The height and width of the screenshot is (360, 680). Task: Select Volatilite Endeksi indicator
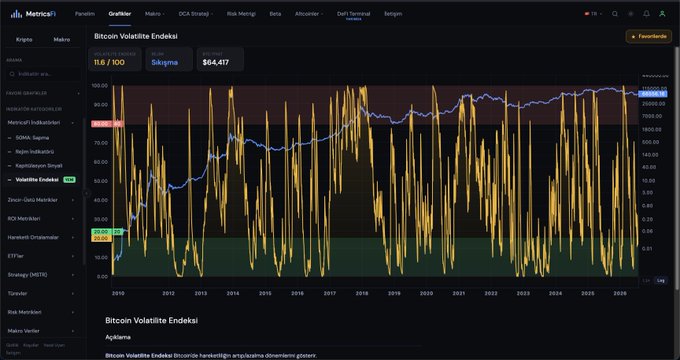click(x=36, y=180)
